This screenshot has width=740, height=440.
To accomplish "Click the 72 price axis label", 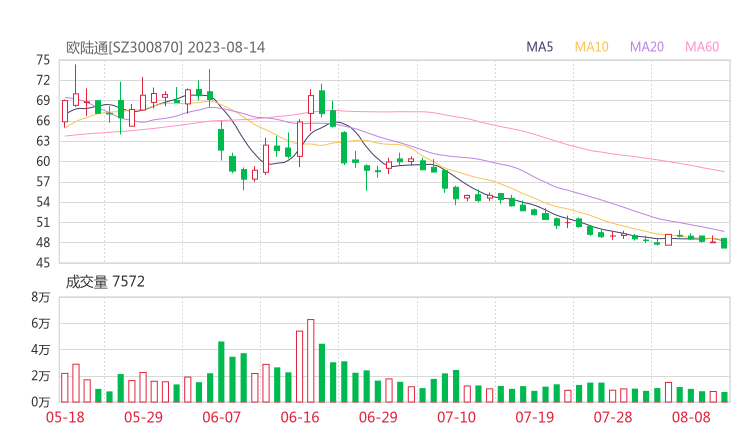I will click(43, 80).
